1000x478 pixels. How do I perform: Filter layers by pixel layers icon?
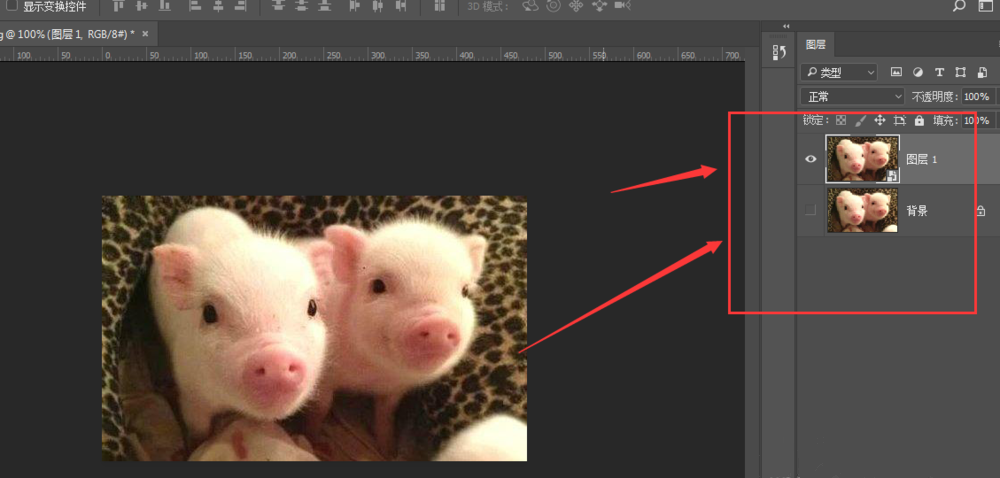(x=896, y=73)
